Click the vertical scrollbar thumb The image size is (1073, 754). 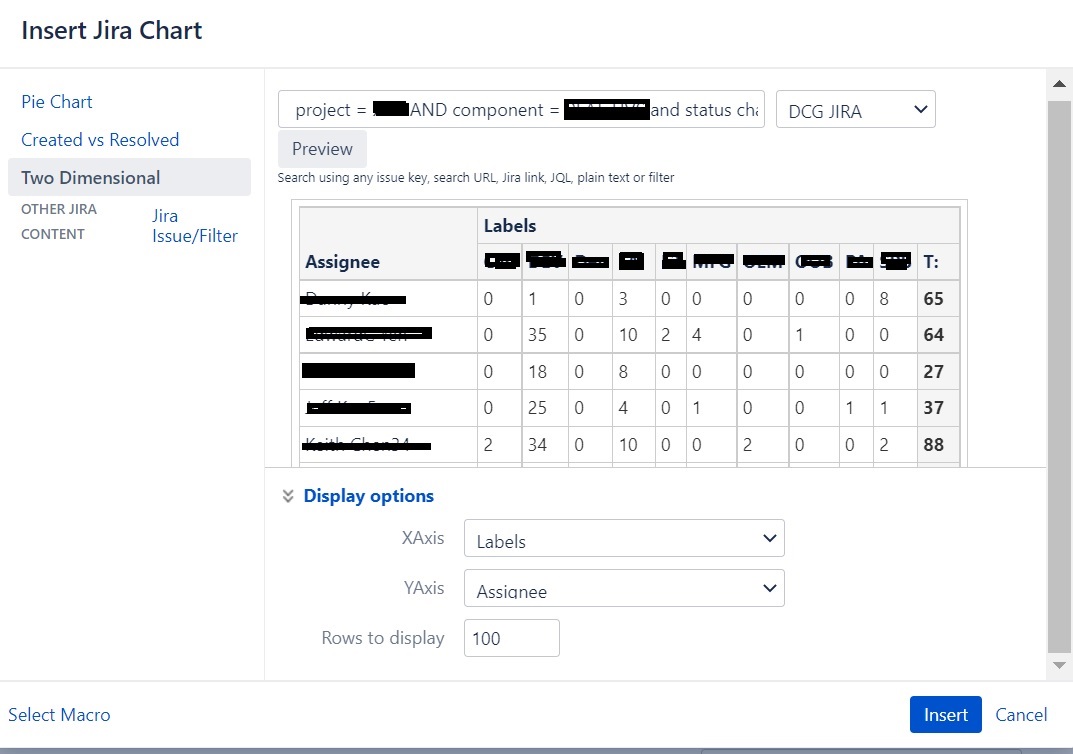pos(1059,376)
